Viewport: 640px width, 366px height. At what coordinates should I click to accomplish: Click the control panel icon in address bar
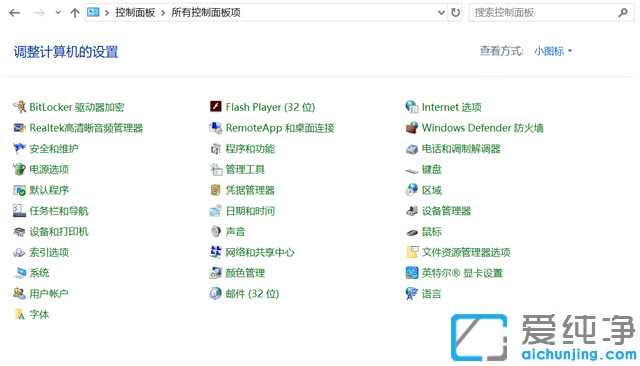[93, 13]
